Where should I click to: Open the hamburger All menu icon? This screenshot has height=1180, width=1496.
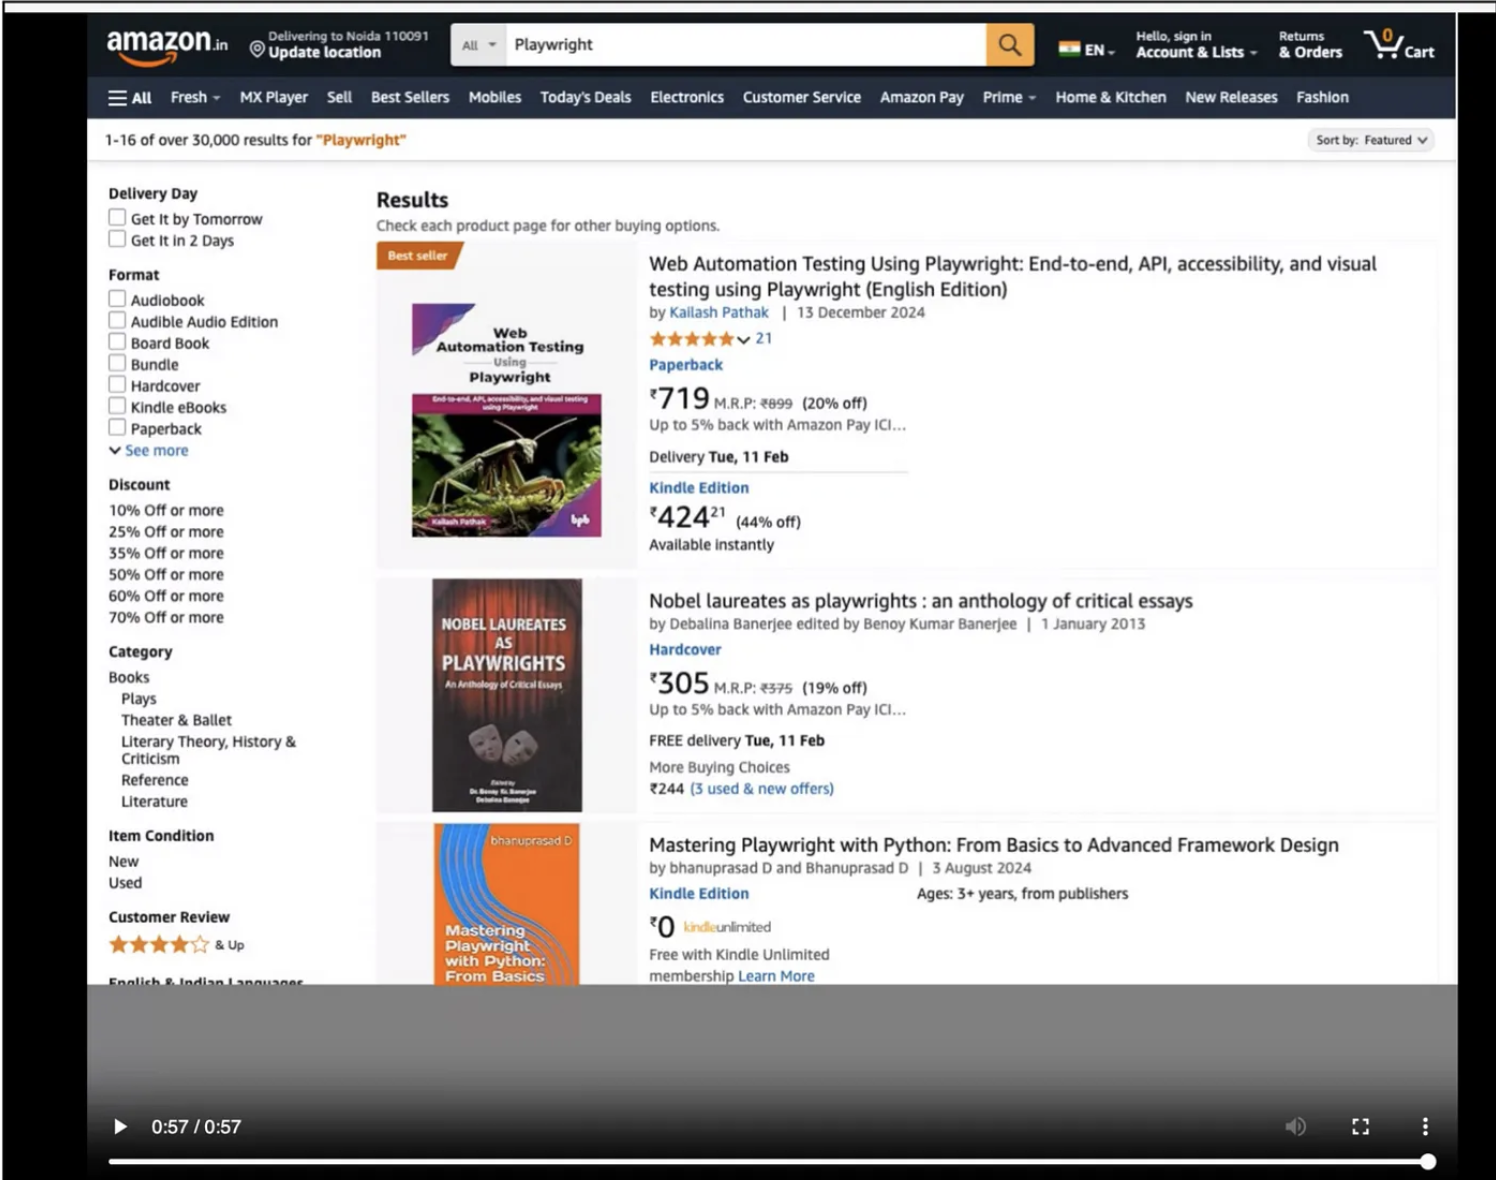[x=118, y=98]
